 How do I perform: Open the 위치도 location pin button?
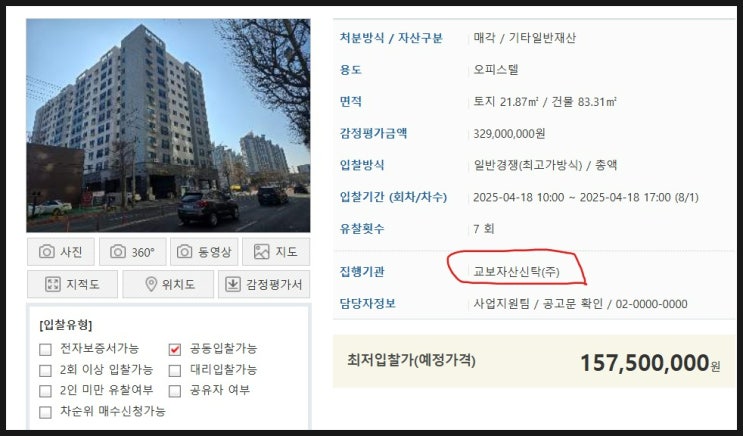168,284
